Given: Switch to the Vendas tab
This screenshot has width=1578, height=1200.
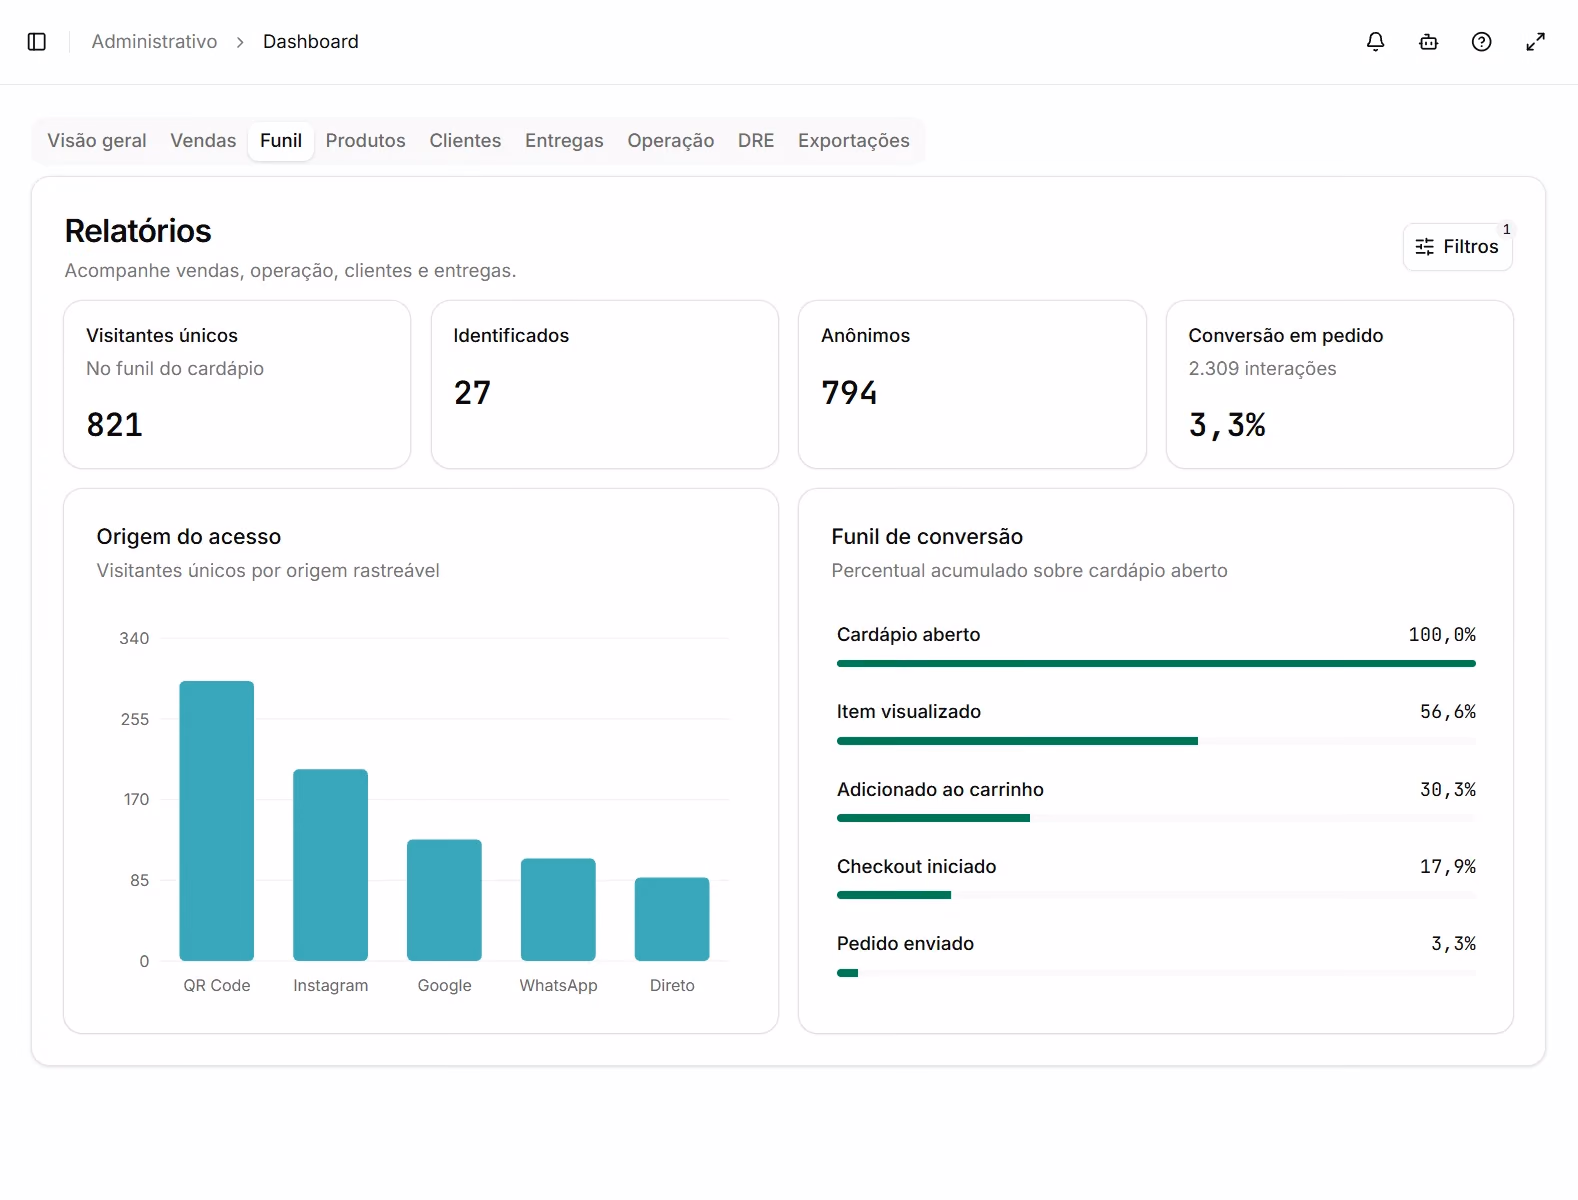Looking at the screenshot, I should pos(203,141).
